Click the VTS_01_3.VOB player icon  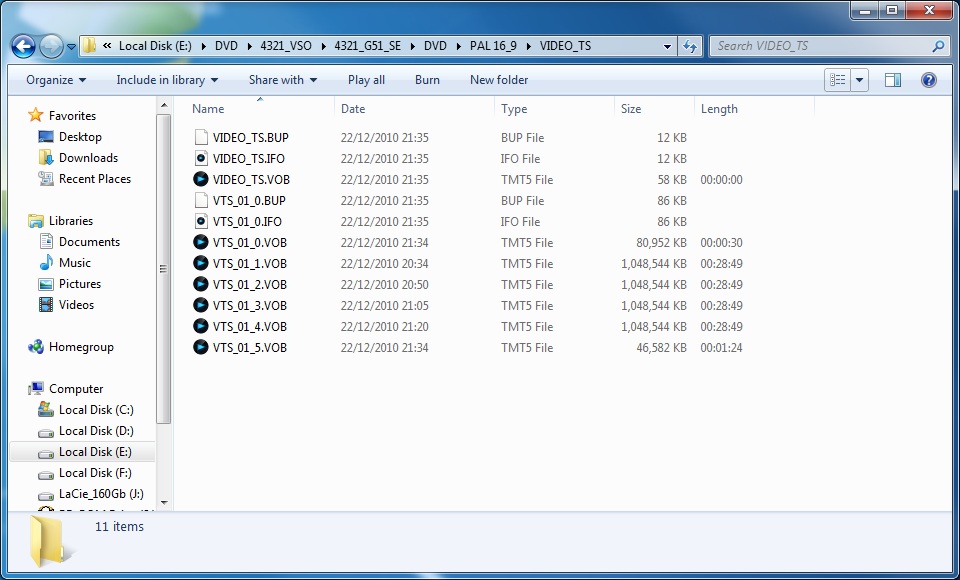[200, 305]
